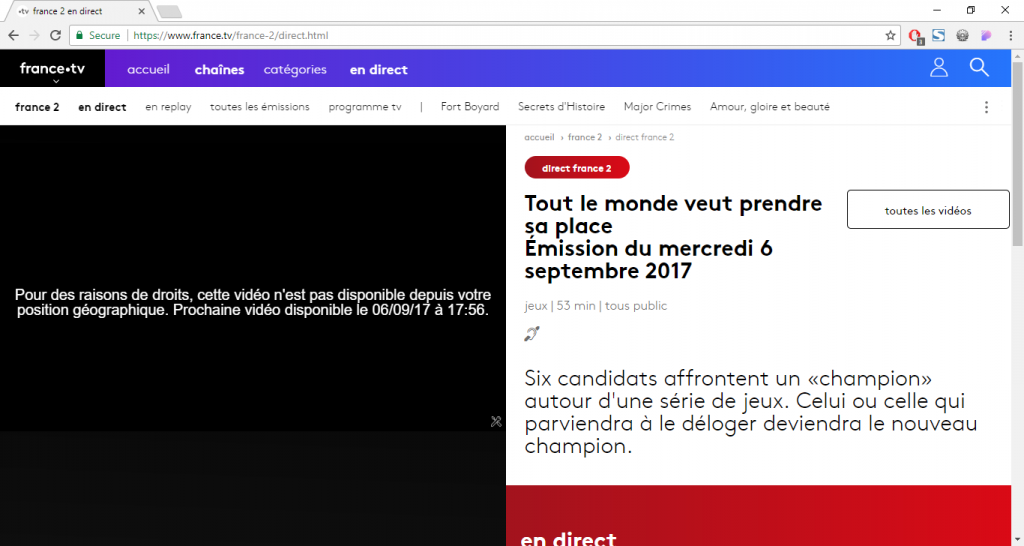Viewport: 1024px width, 546px height.
Task: Minimize the browser window
Action: (936, 10)
